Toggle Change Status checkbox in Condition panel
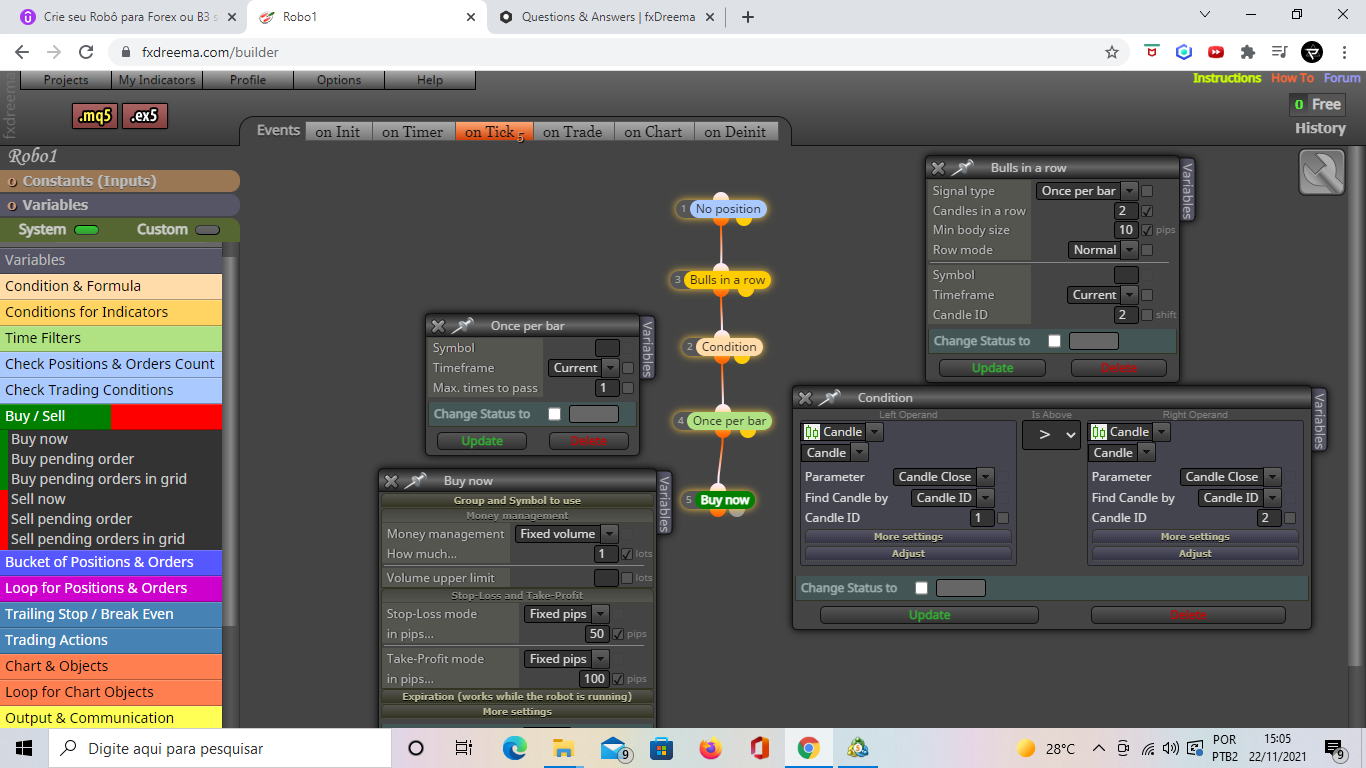The image size is (1366, 768). 921,588
